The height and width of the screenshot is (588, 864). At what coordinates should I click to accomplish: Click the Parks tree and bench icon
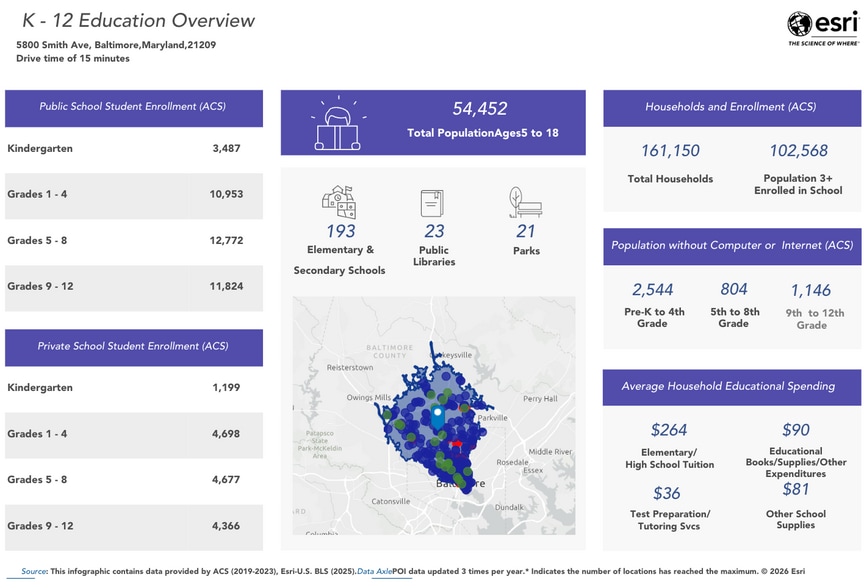pos(525,203)
